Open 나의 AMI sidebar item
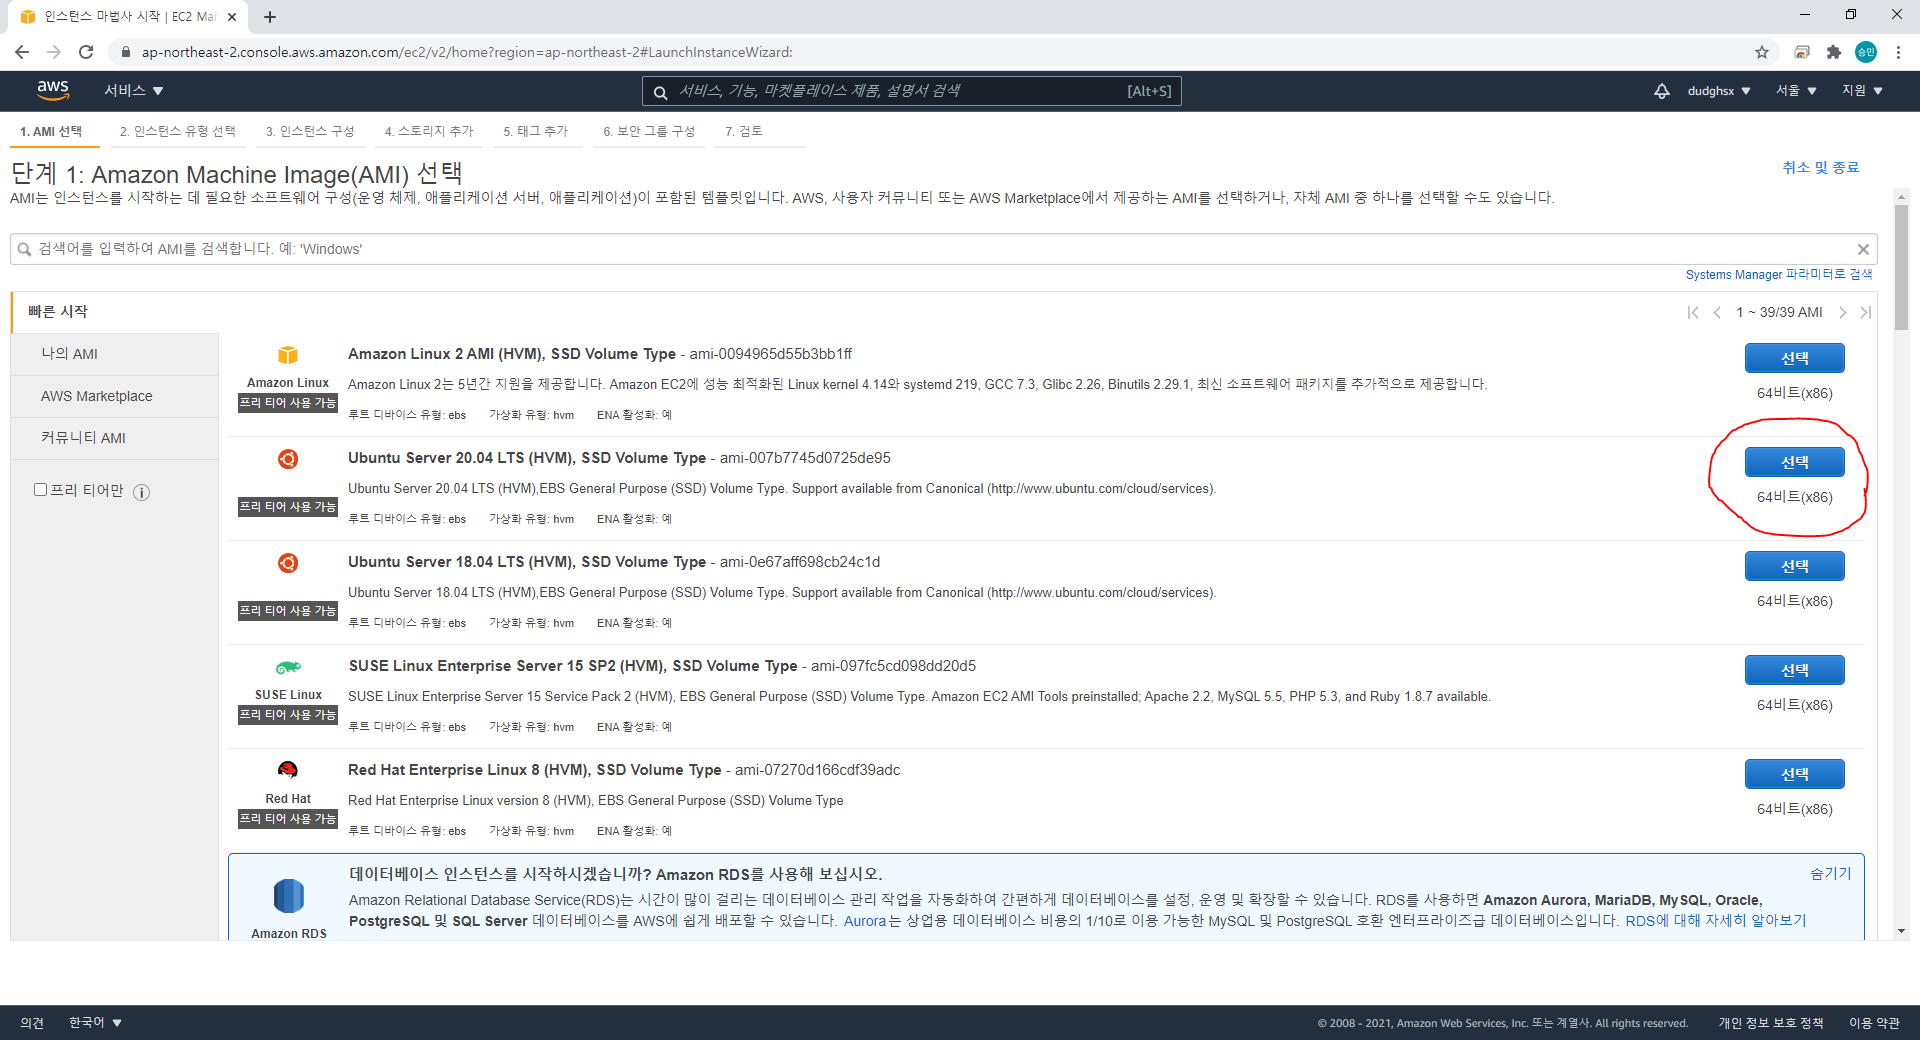This screenshot has height=1040, width=1920. (x=115, y=354)
